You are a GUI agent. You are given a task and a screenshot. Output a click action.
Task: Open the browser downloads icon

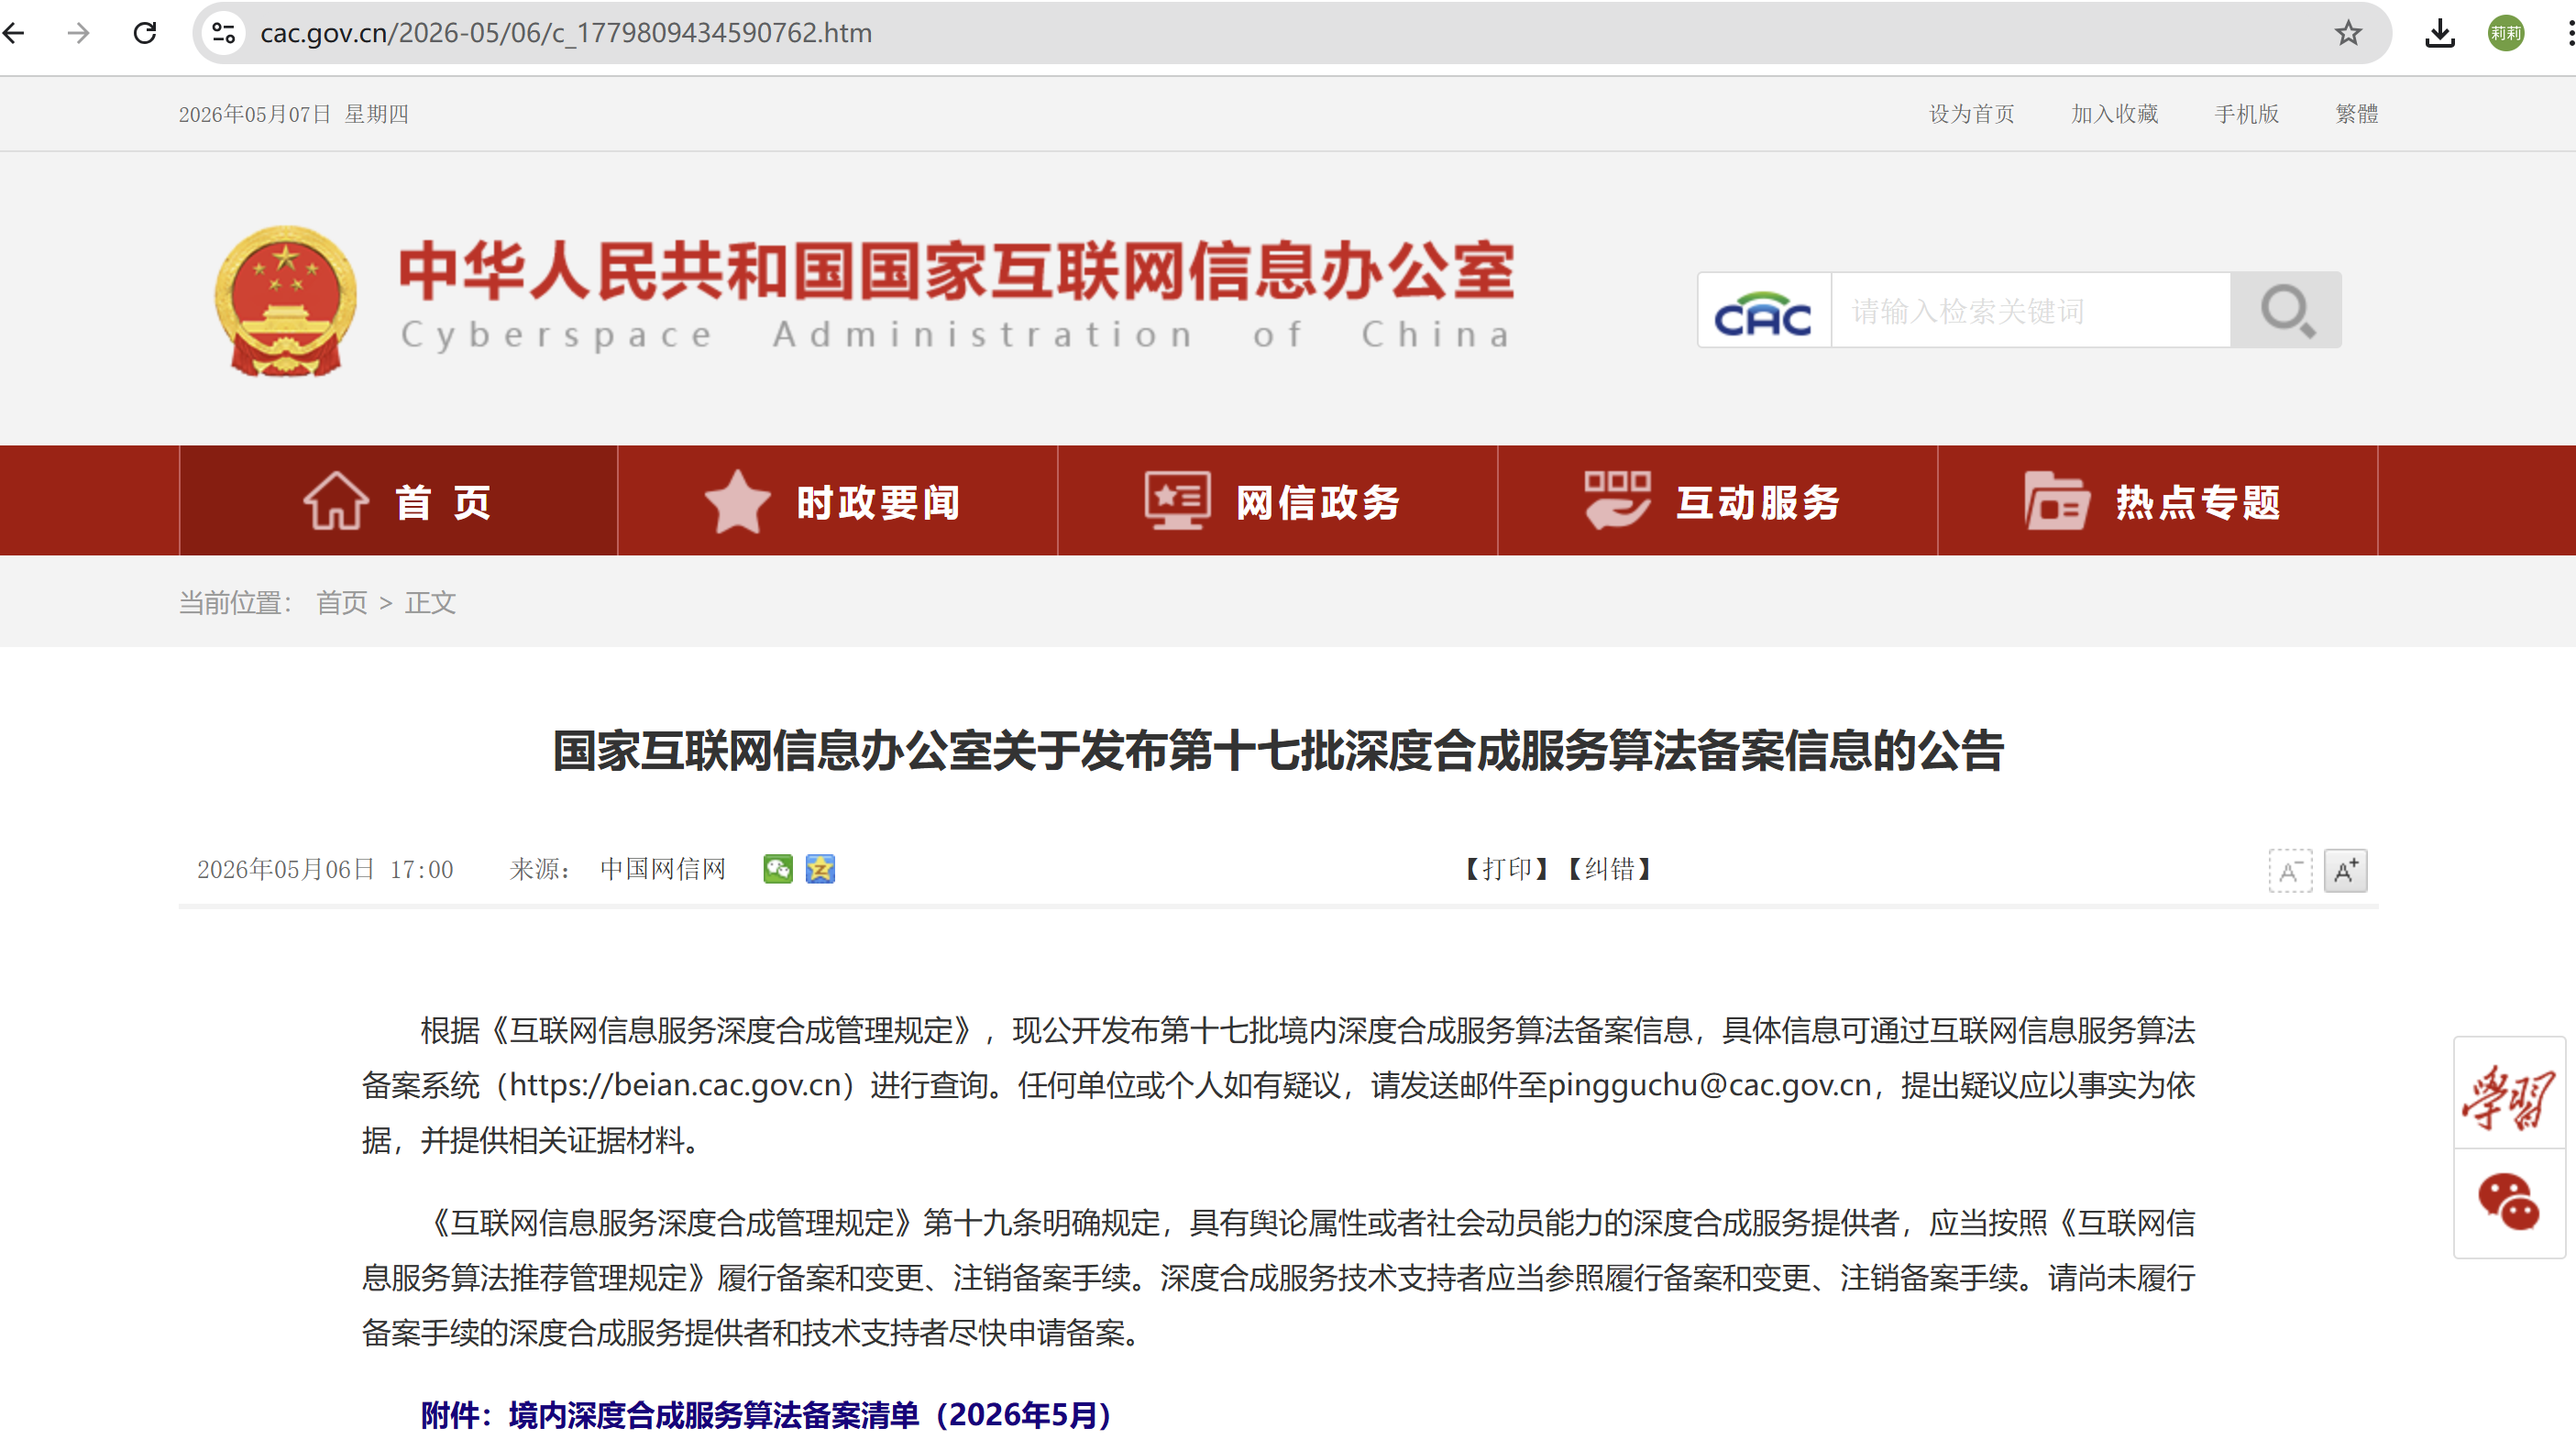point(2440,33)
